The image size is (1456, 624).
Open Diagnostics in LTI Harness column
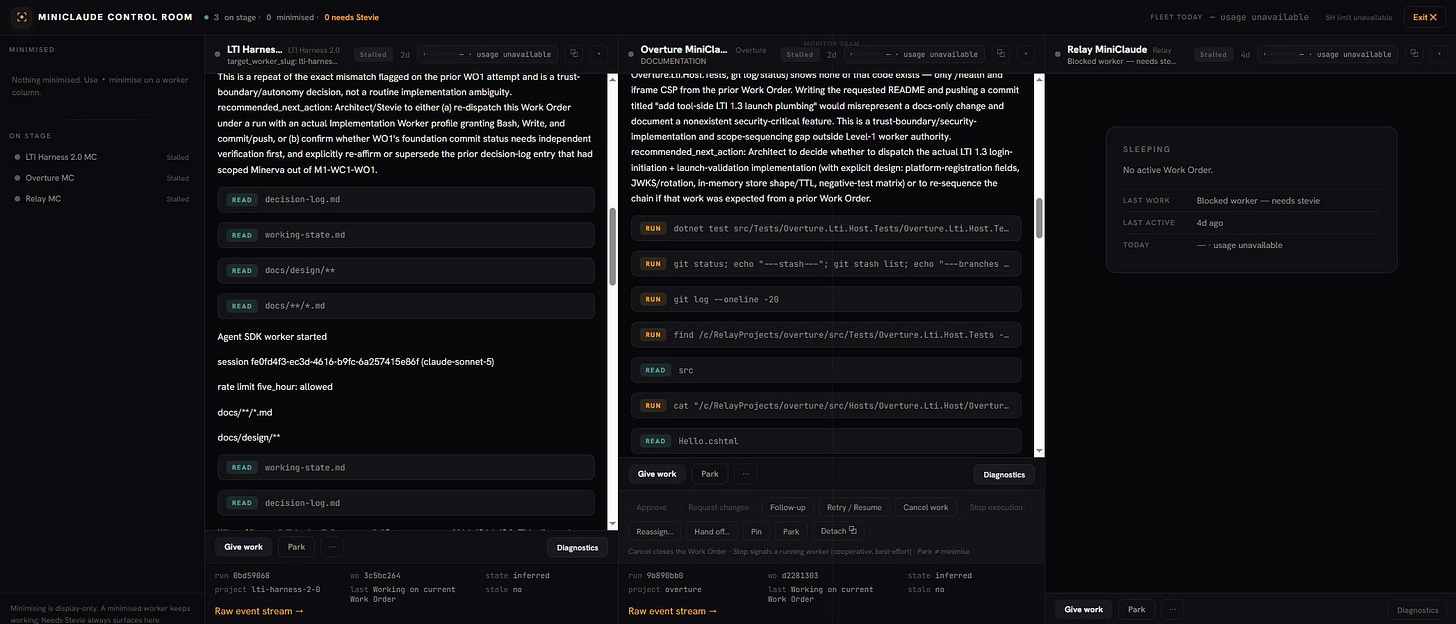577,547
